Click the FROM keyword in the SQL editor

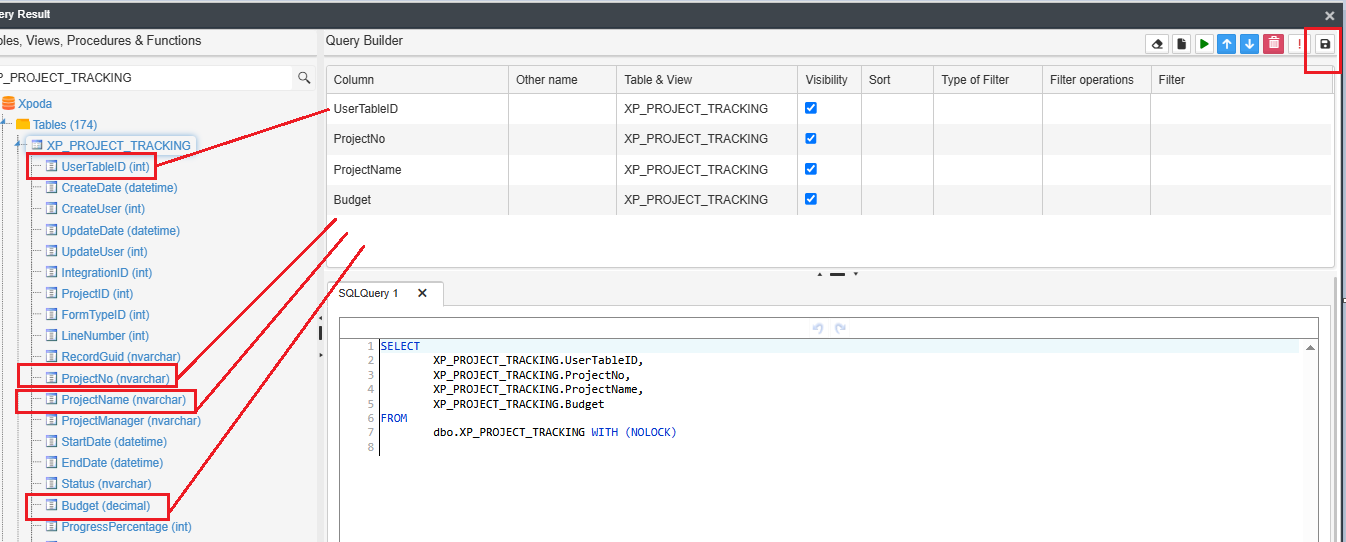tap(394, 418)
